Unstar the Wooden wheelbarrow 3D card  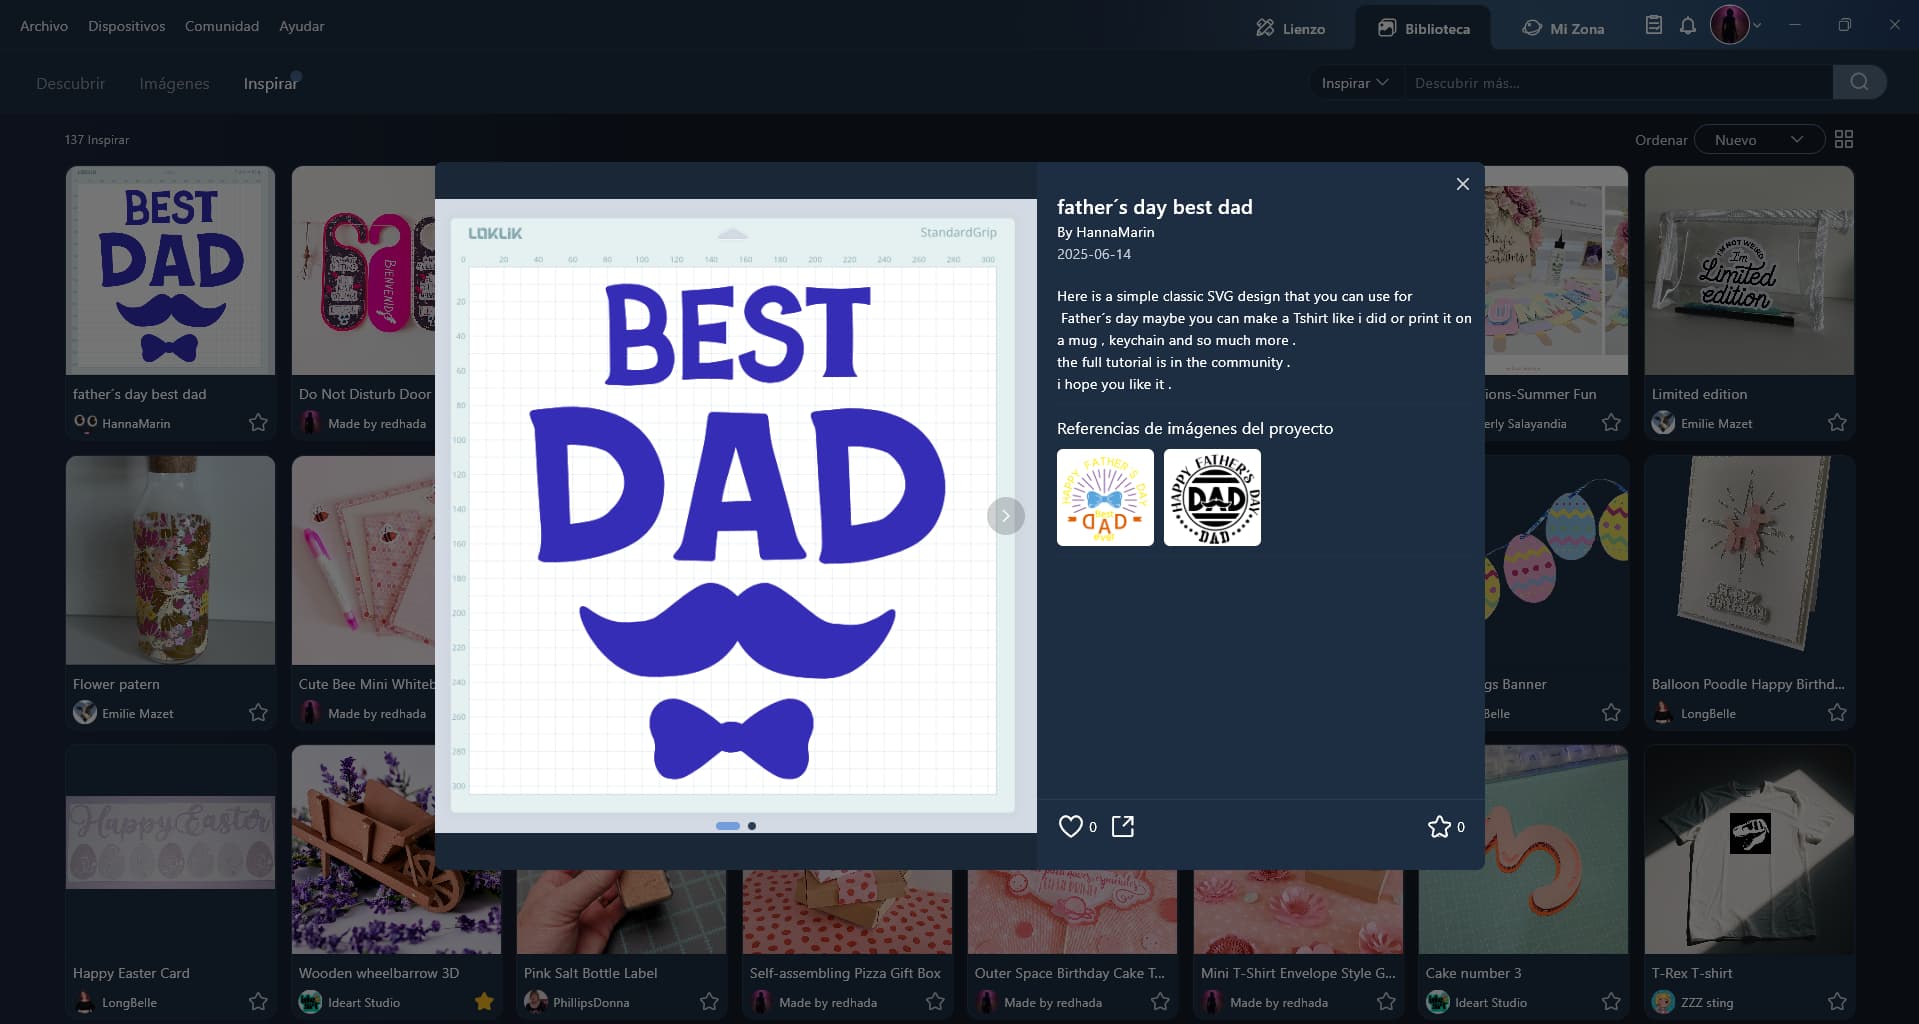(484, 1001)
